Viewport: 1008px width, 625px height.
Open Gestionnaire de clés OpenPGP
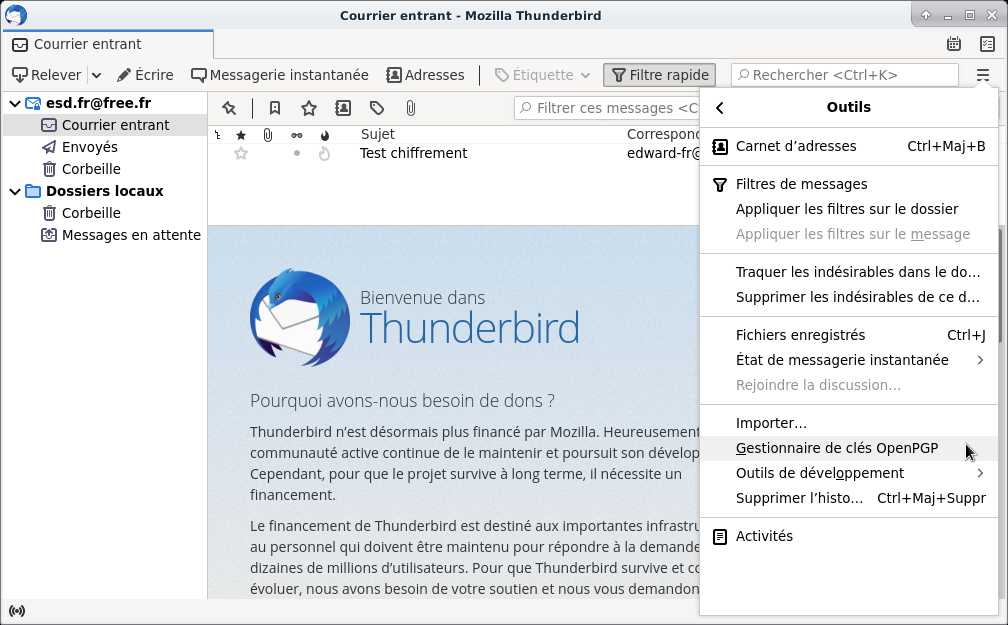click(849, 449)
